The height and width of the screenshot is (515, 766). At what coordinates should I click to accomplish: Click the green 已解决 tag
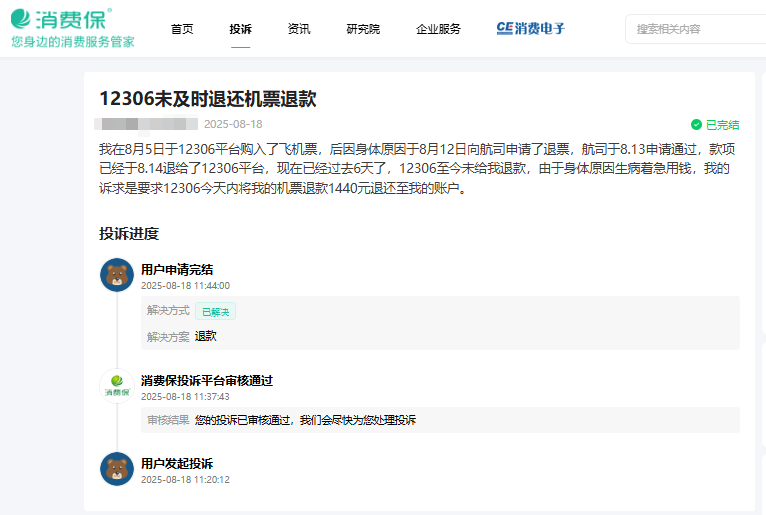(215, 311)
